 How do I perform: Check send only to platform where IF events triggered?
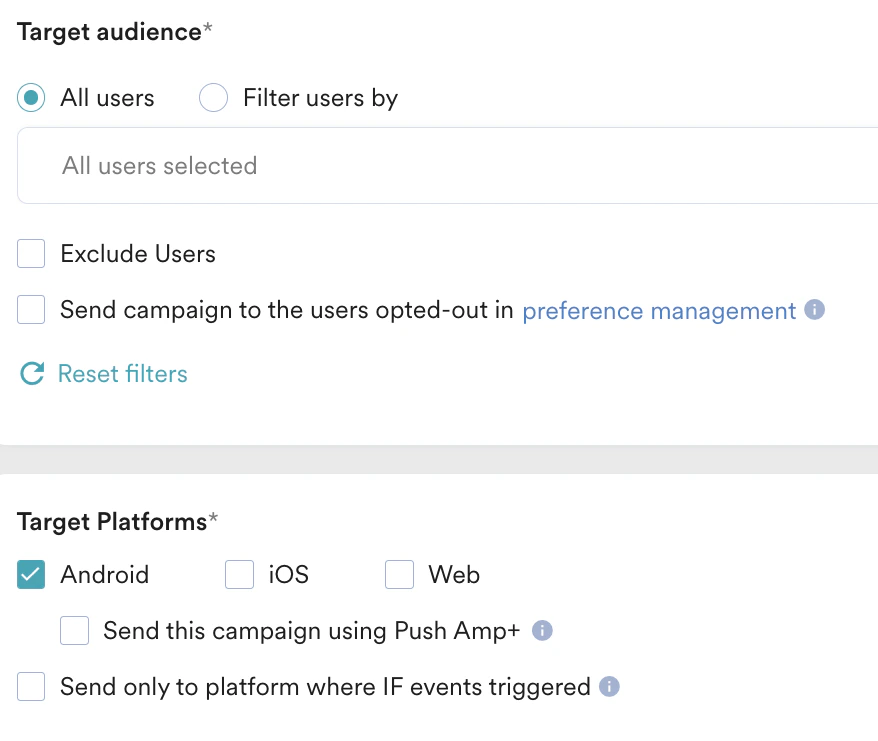(x=30, y=687)
